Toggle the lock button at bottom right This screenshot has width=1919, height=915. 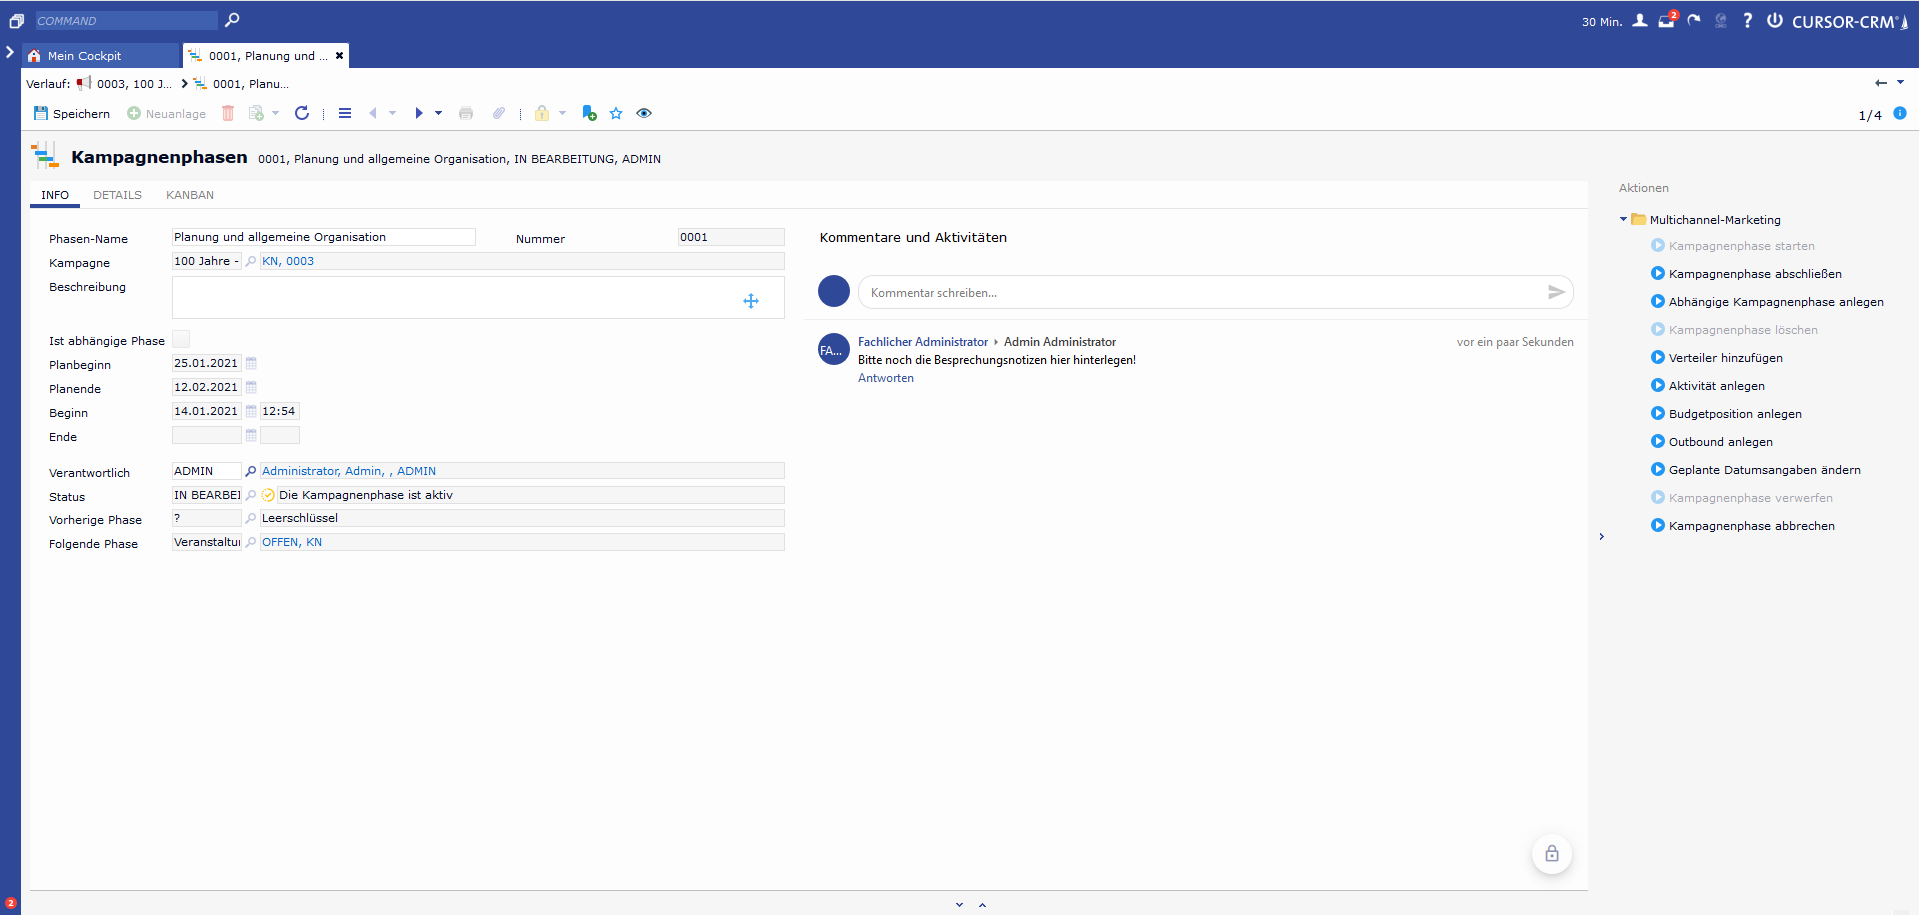(1551, 854)
